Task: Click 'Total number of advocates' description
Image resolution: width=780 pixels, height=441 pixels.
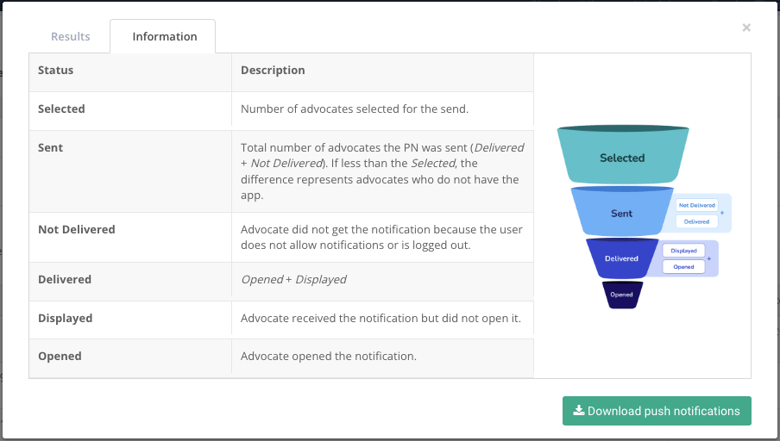Action: click(x=382, y=171)
